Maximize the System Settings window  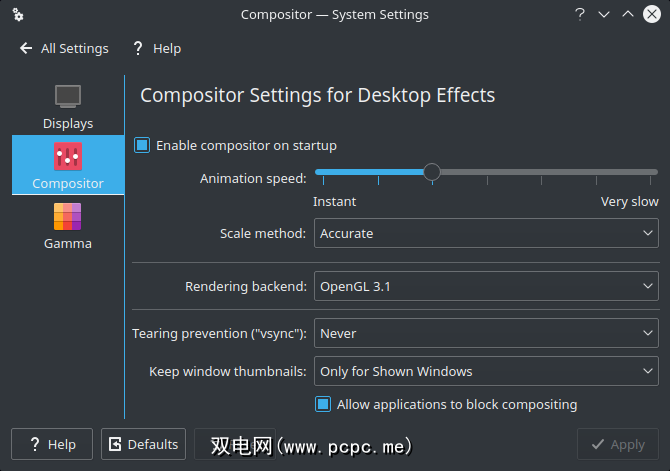[x=628, y=15]
